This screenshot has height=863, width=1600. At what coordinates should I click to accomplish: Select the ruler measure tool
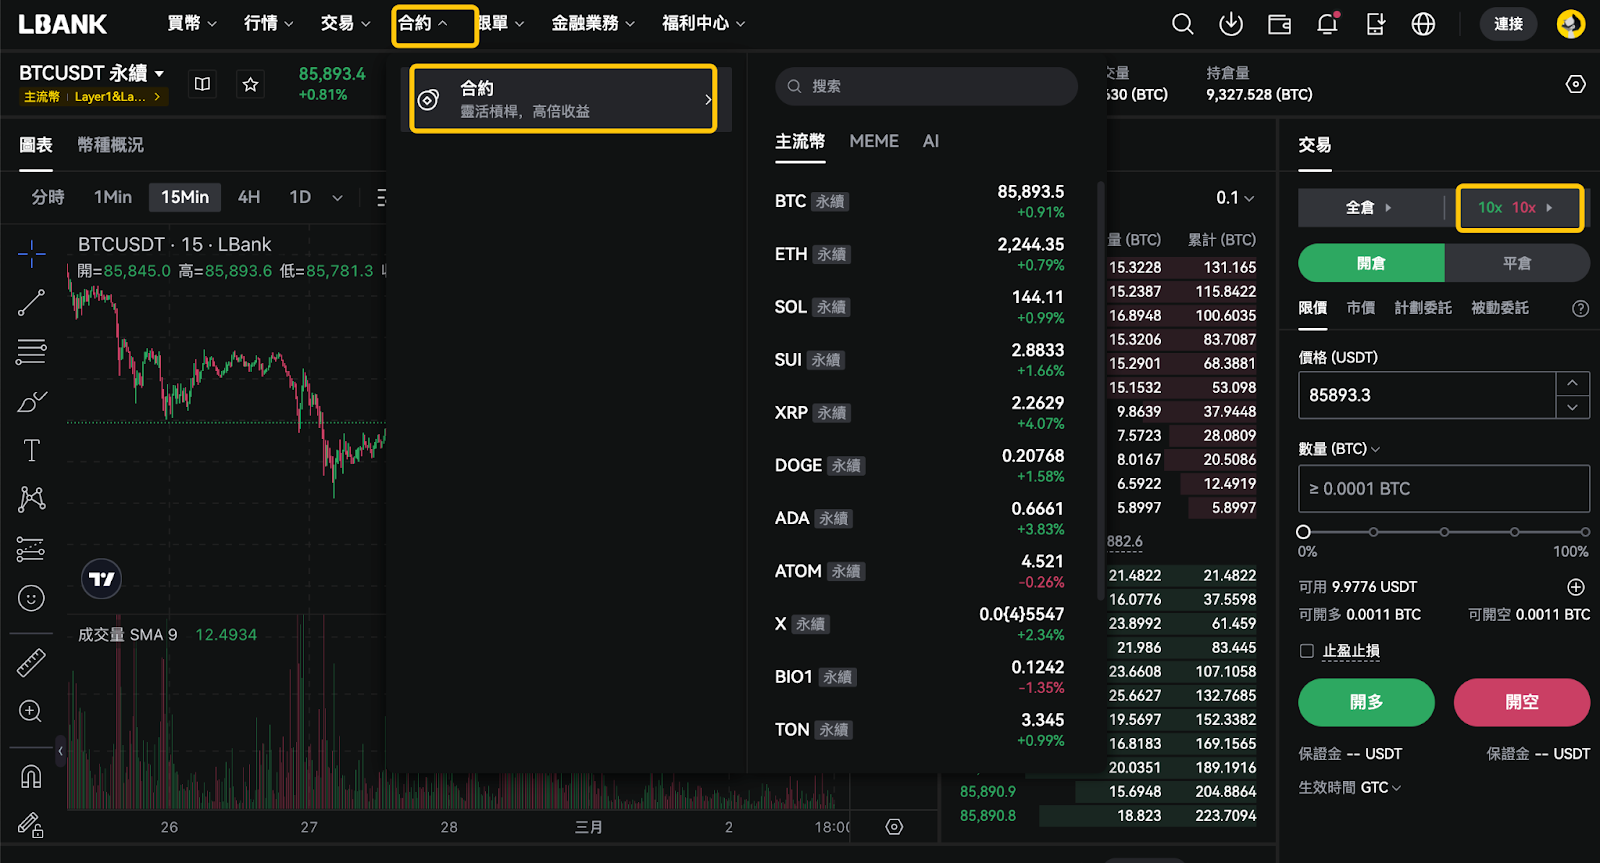point(31,662)
